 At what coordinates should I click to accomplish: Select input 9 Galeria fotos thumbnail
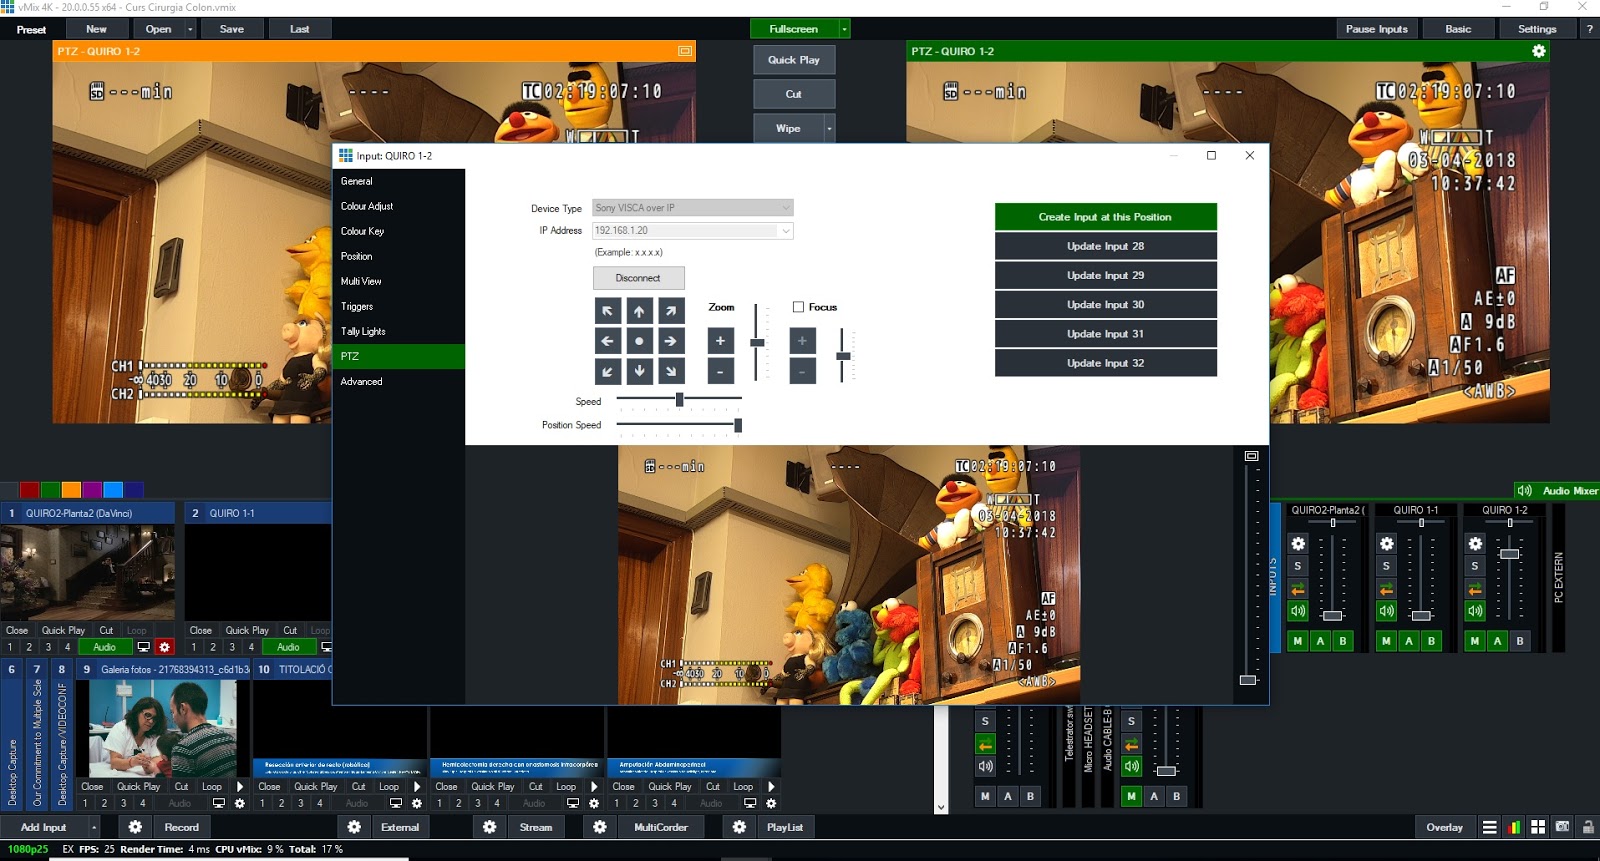pos(163,728)
